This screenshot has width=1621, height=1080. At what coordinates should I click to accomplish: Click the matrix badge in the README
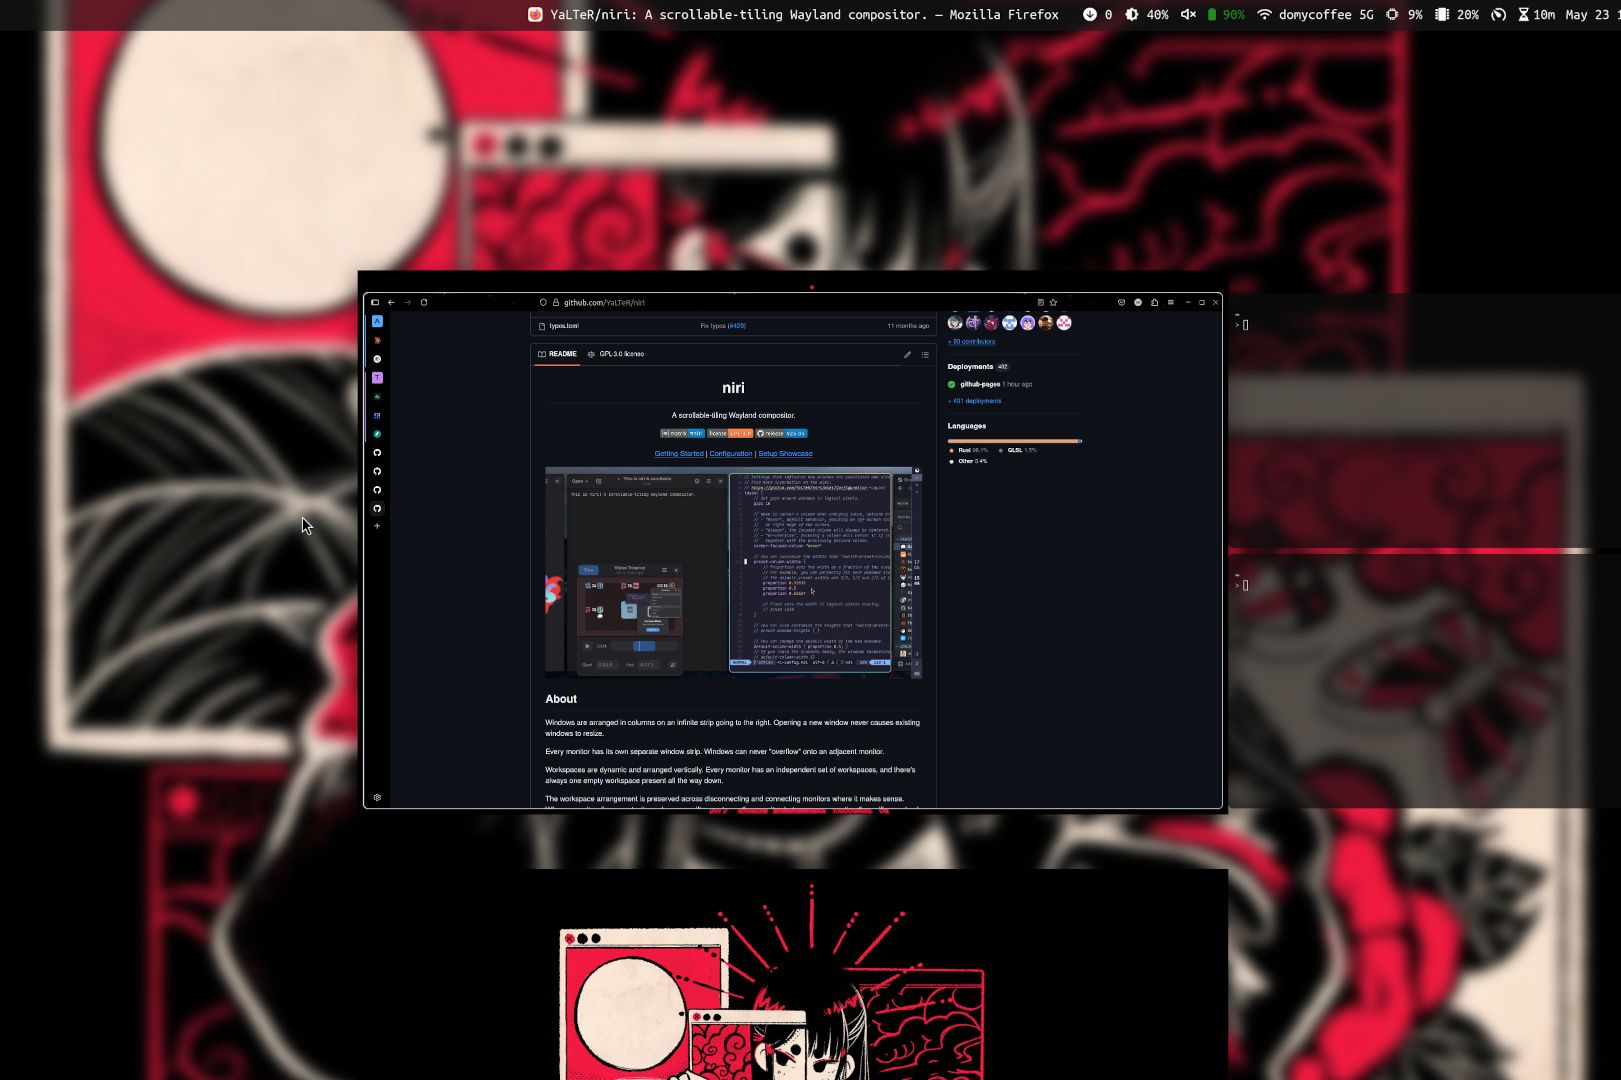click(682, 433)
